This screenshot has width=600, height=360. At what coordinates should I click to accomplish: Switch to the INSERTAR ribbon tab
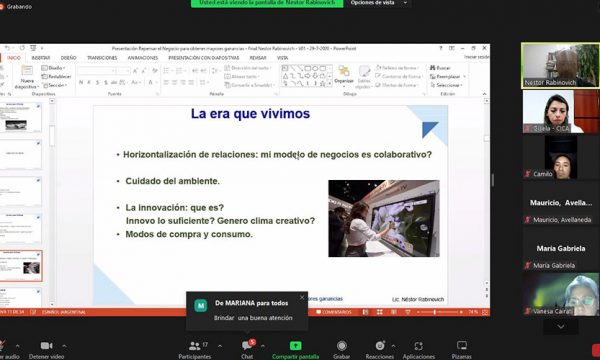click(x=41, y=58)
